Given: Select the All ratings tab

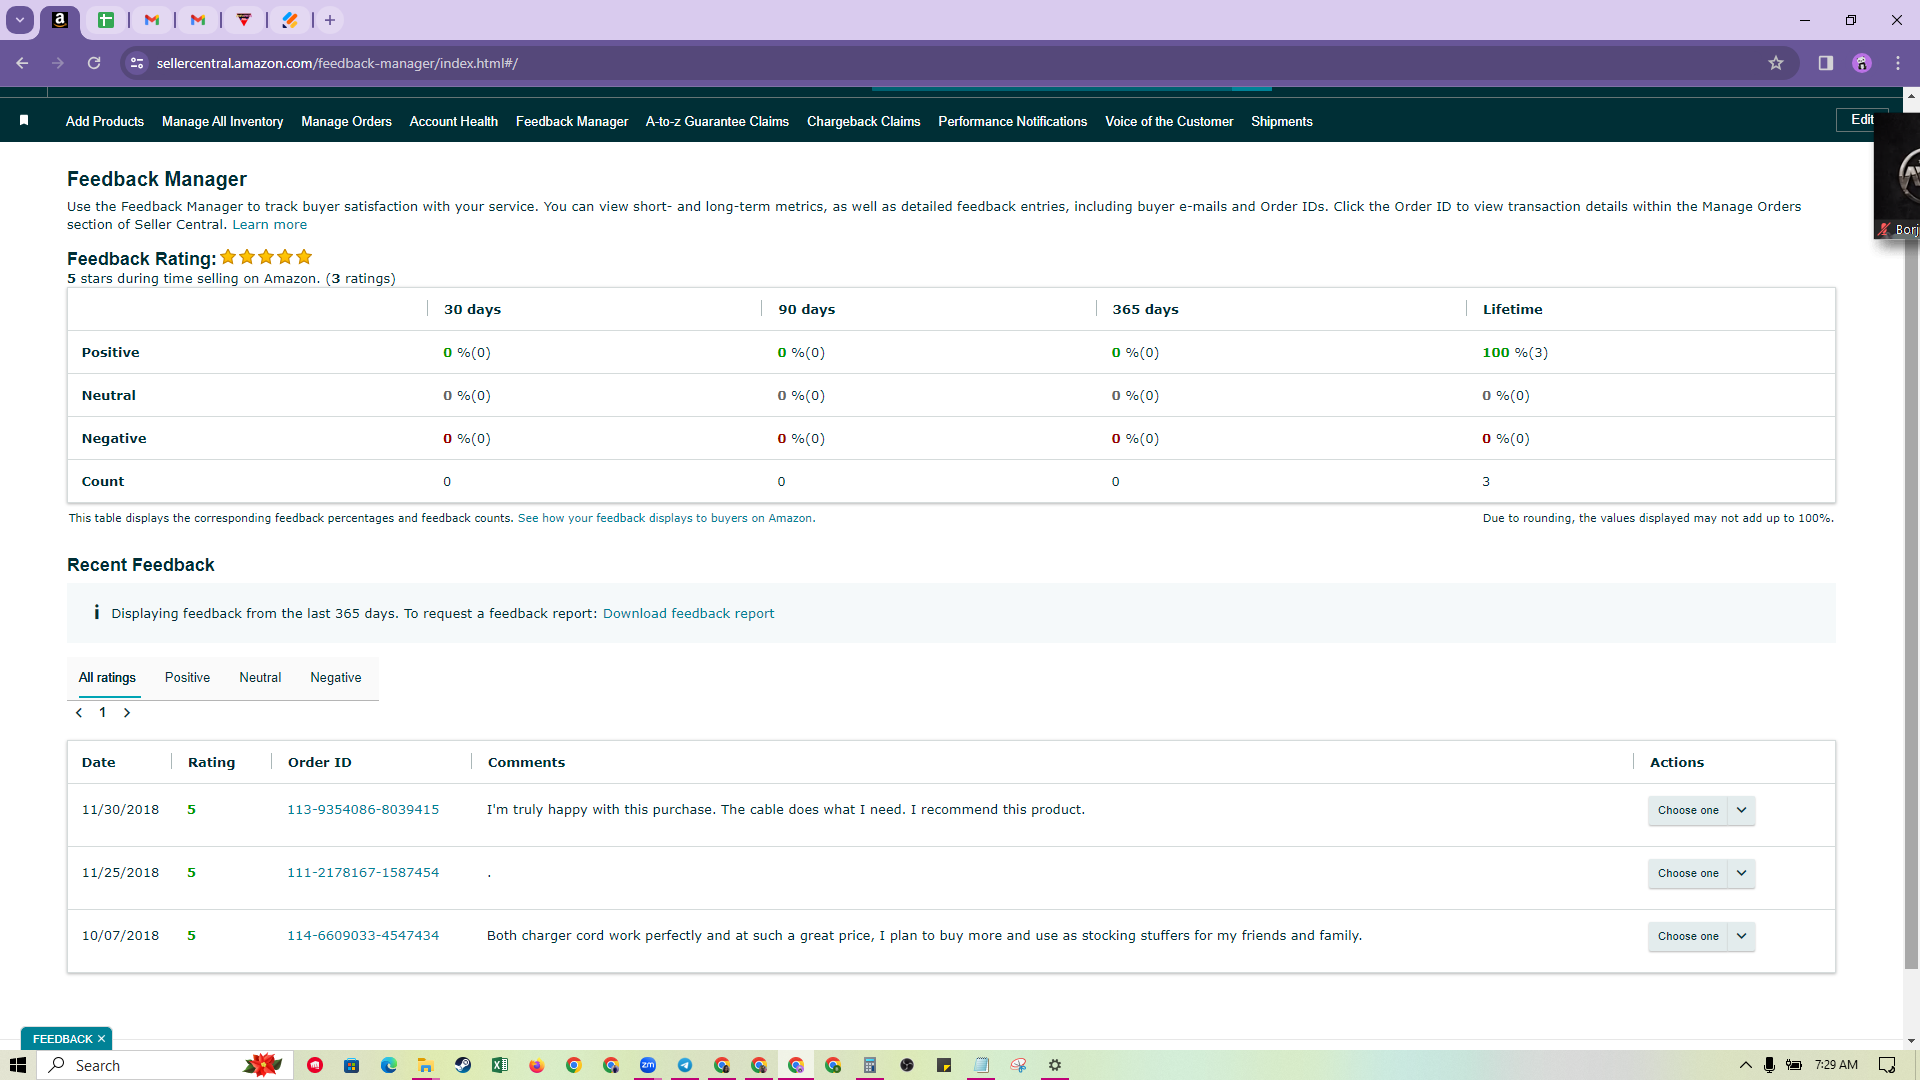Looking at the screenshot, I should 107,678.
